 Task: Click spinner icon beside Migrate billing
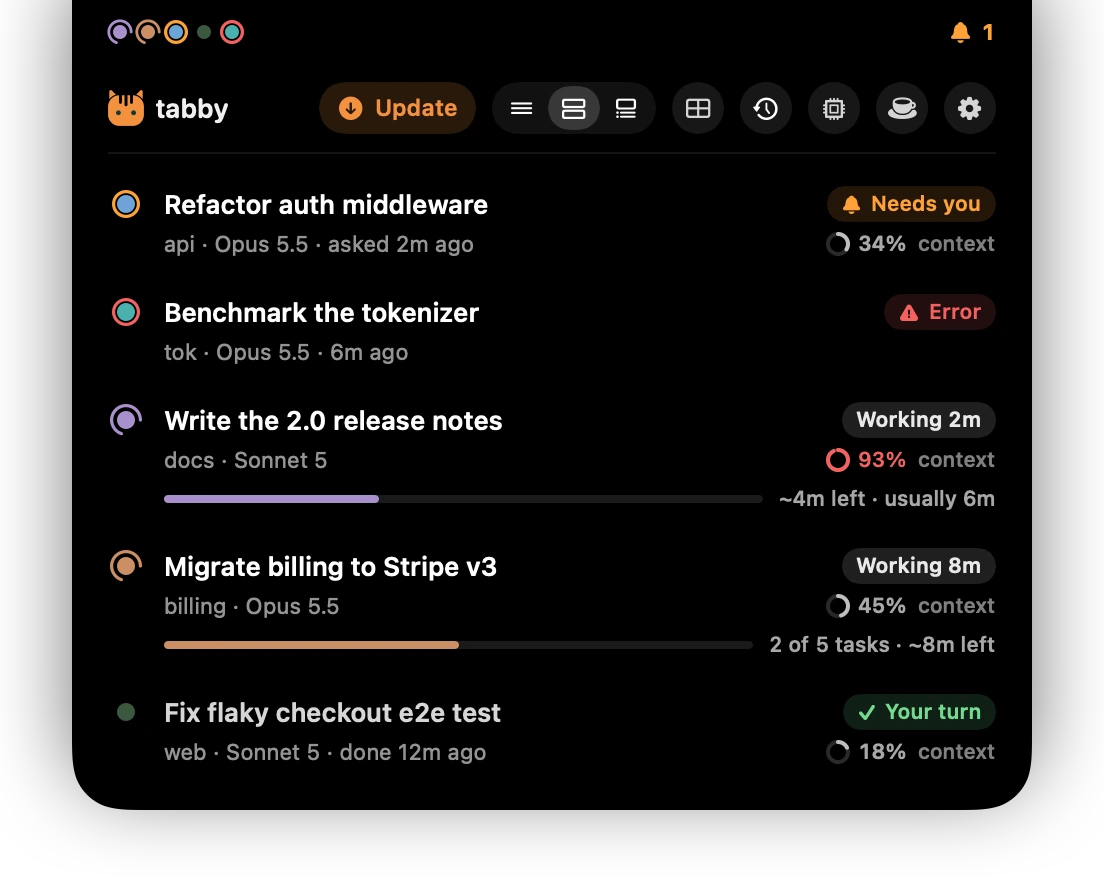[126, 566]
